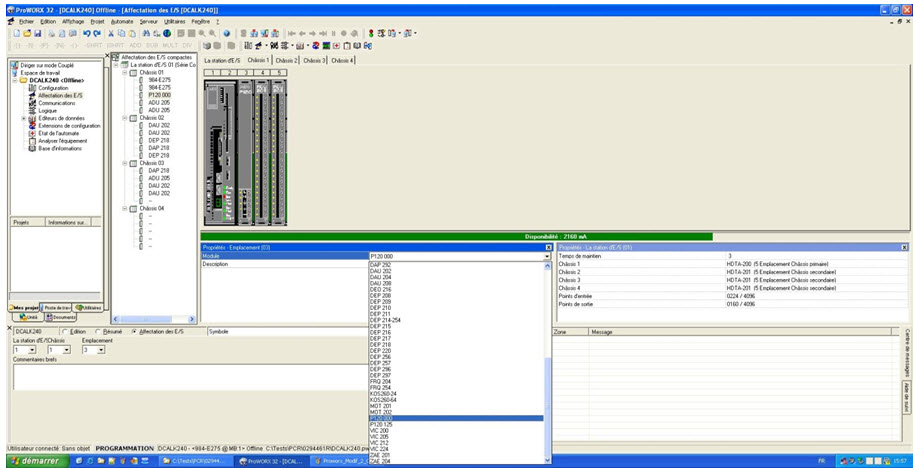Click the I/O tree horizontal scrollbar

pos(153,319)
